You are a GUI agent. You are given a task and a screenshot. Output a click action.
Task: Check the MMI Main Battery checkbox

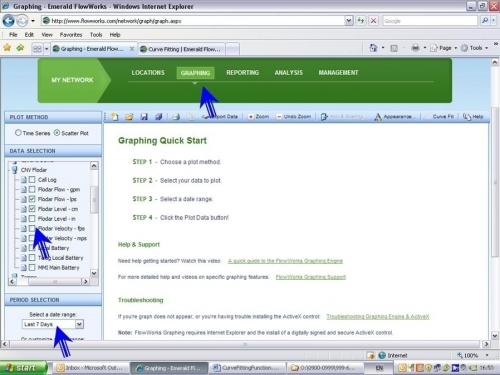pos(32,268)
